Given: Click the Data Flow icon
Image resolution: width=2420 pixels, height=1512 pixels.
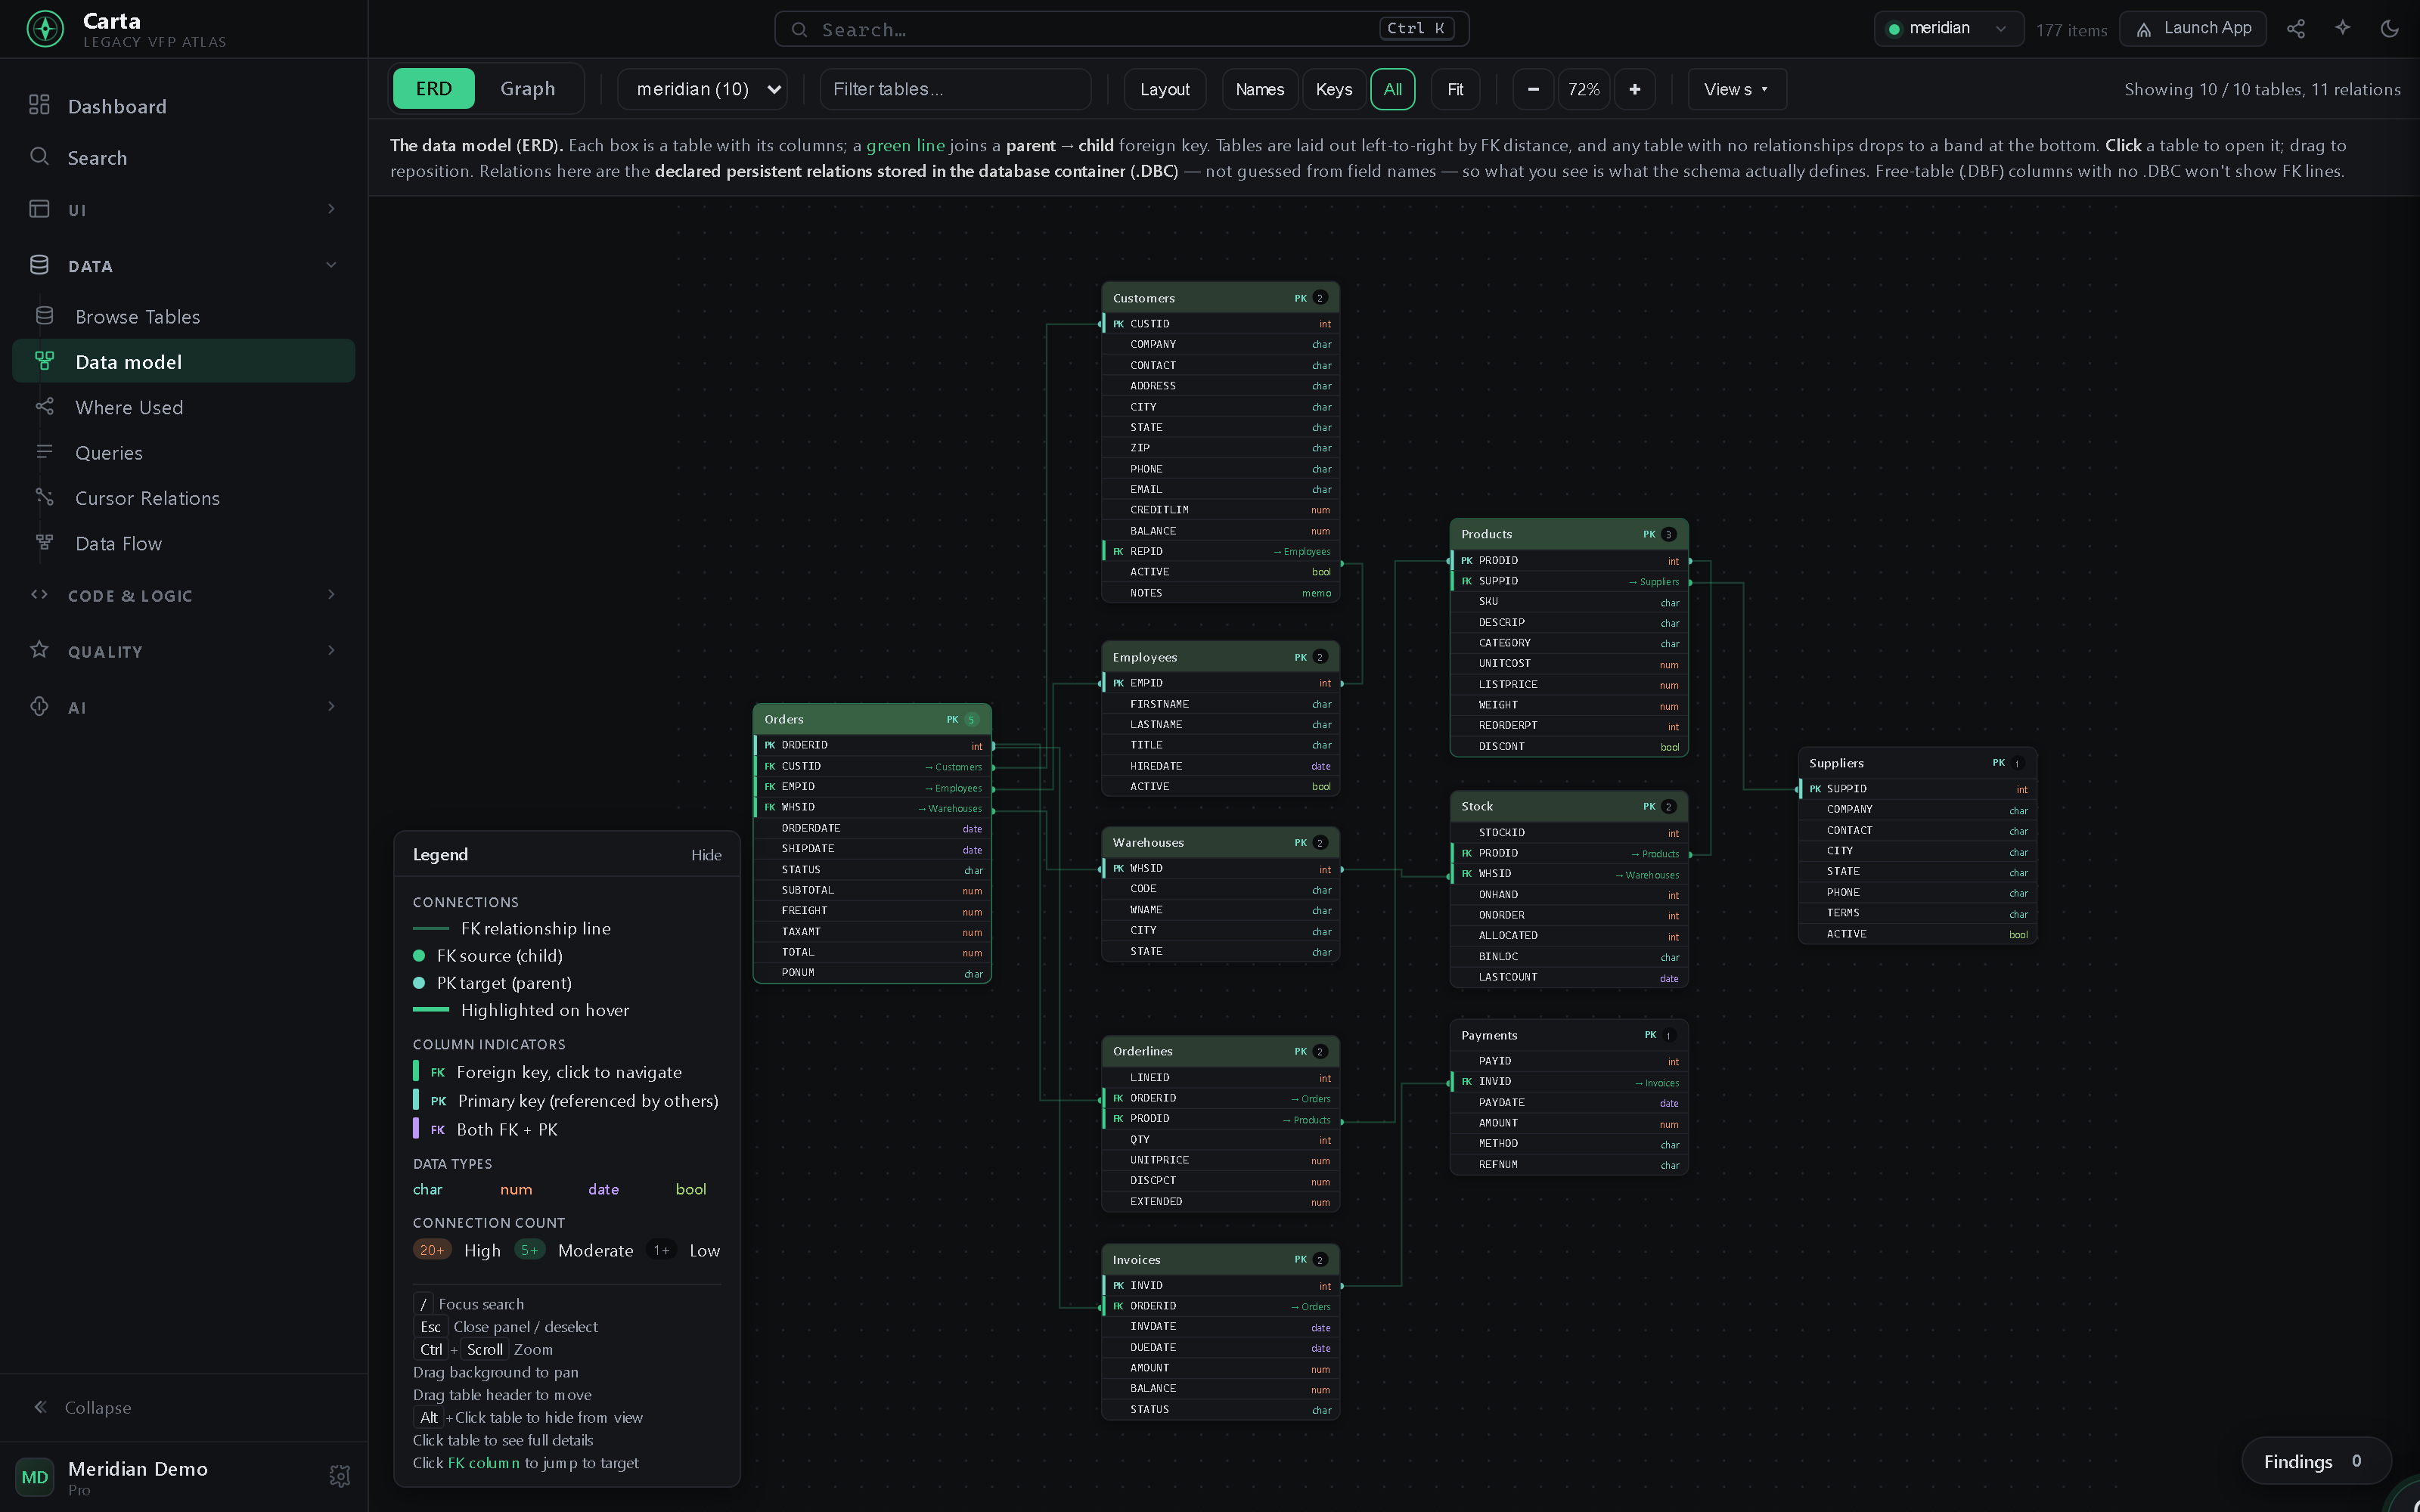Looking at the screenshot, I should tap(44, 542).
